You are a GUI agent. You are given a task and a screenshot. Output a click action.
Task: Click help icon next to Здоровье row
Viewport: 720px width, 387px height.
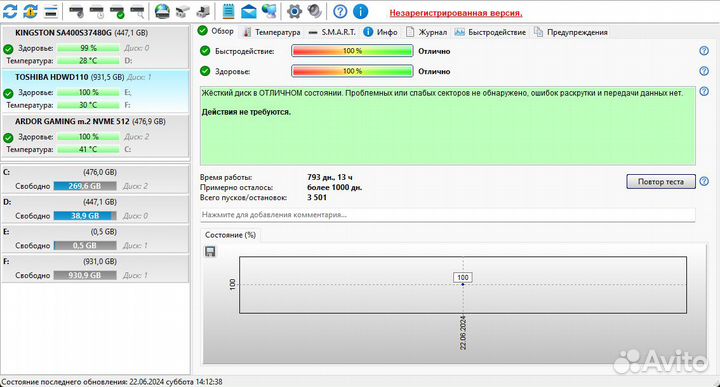coord(704,71)
